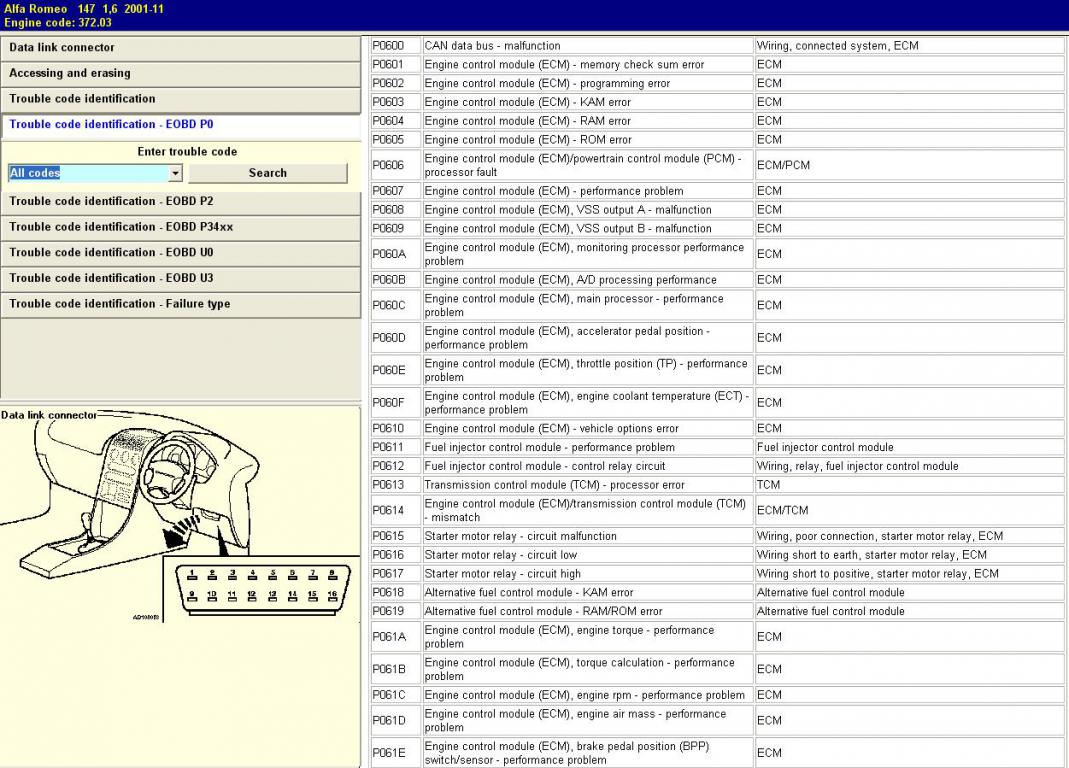Select code P0600 cell
Image resolution: width=1069 pixels, height=768 pixels.
click(x=395, y=46)
